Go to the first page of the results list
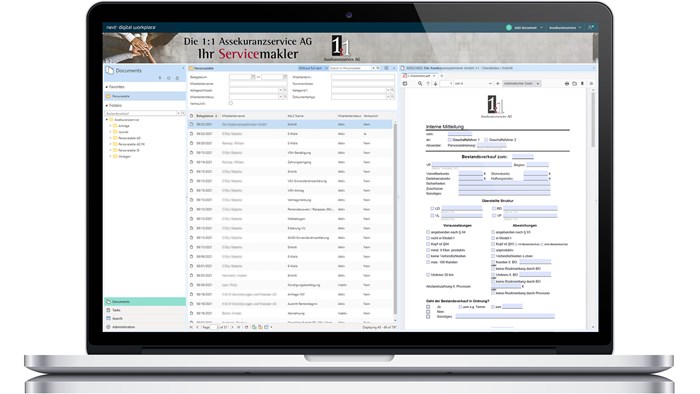 pyautogui.click(x=191, y=327)
